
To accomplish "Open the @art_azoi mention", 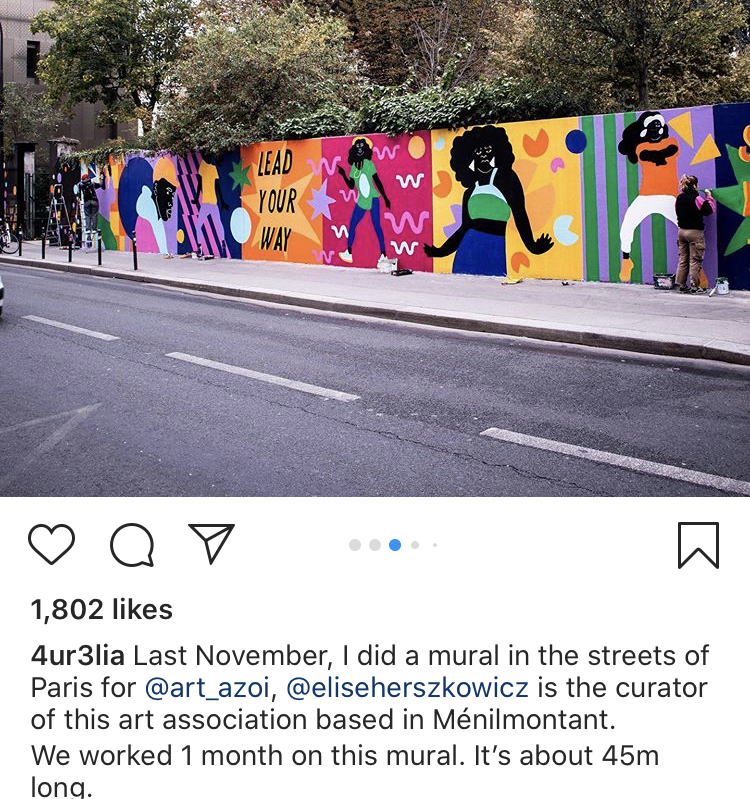I will (x=207, y=688).
